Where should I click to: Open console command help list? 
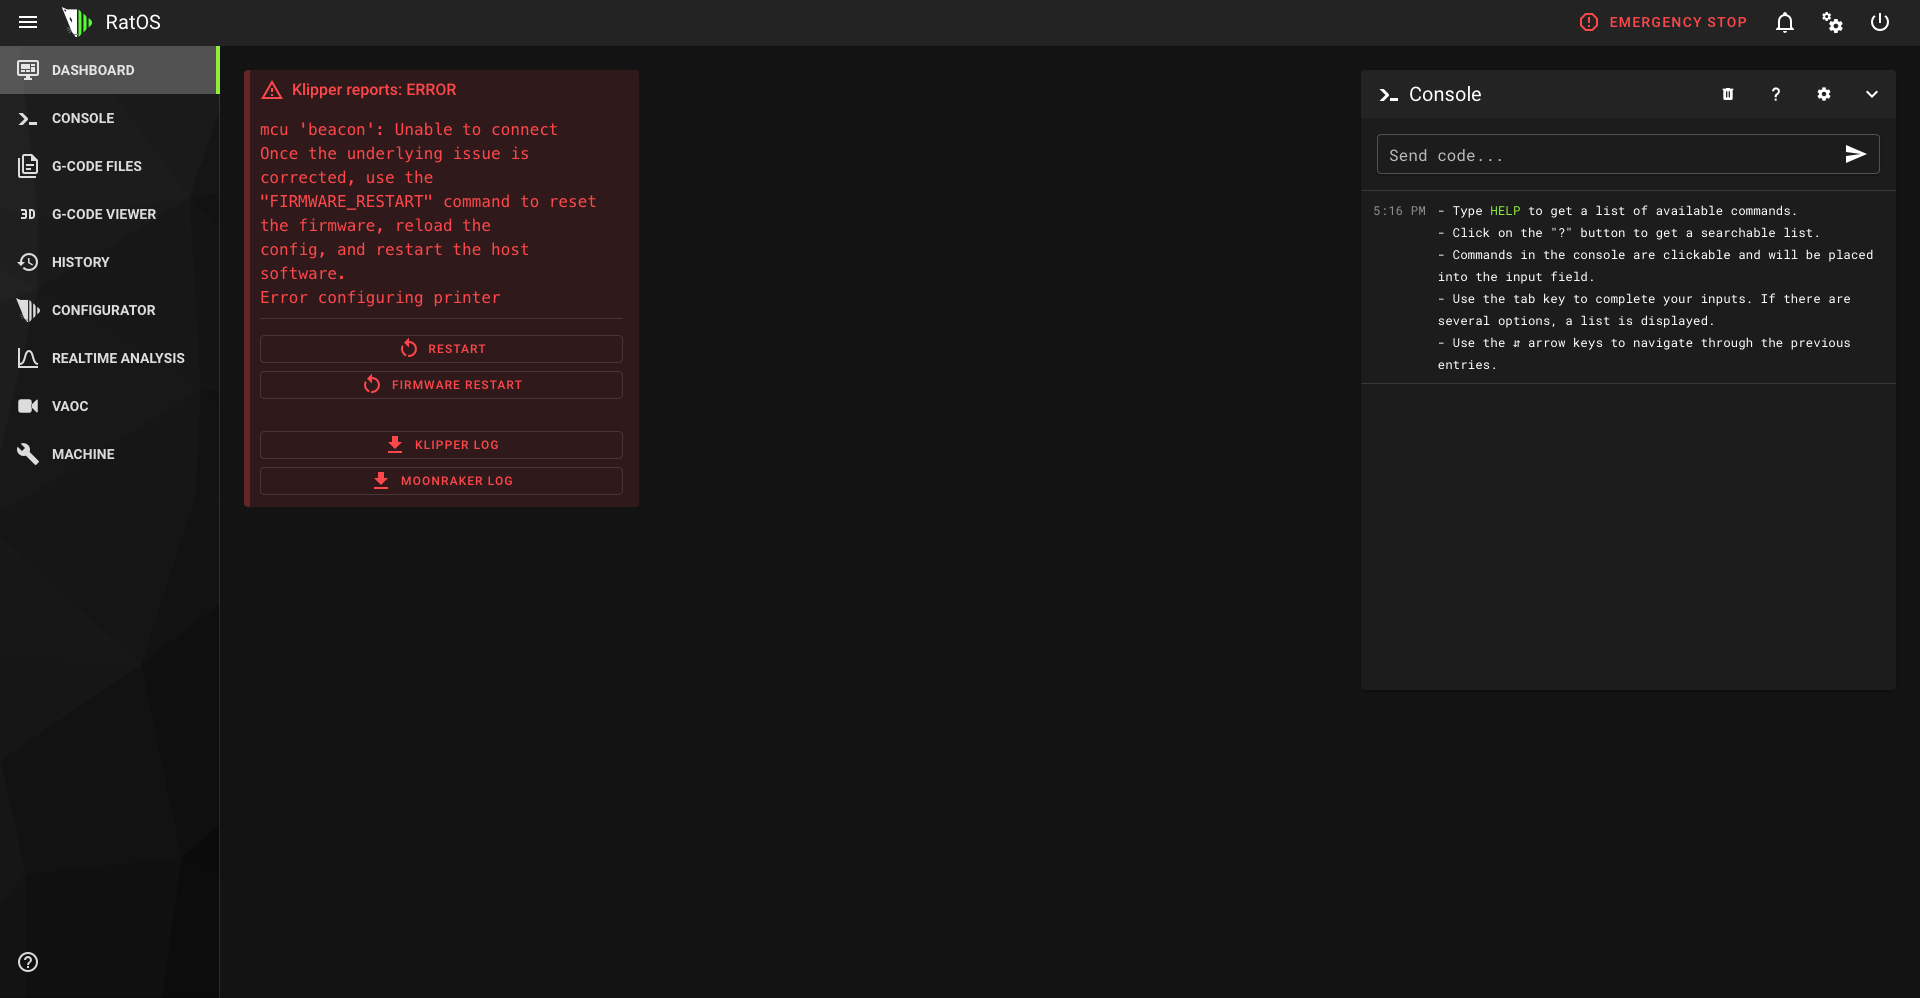pos(1776,94)
